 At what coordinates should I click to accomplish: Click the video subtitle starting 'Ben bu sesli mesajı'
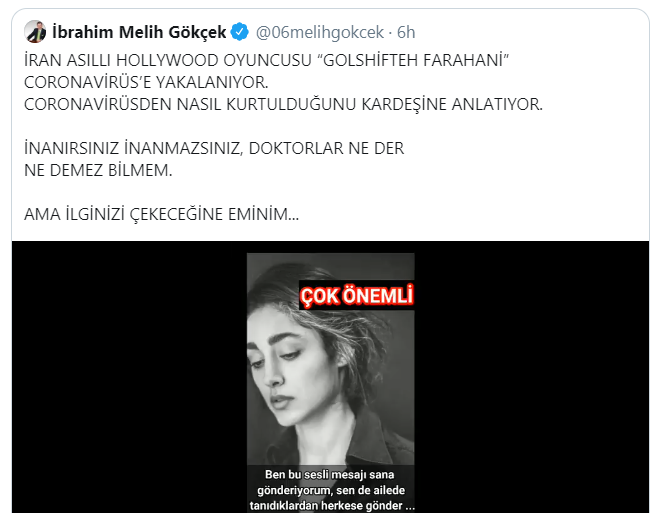(331, 490)
